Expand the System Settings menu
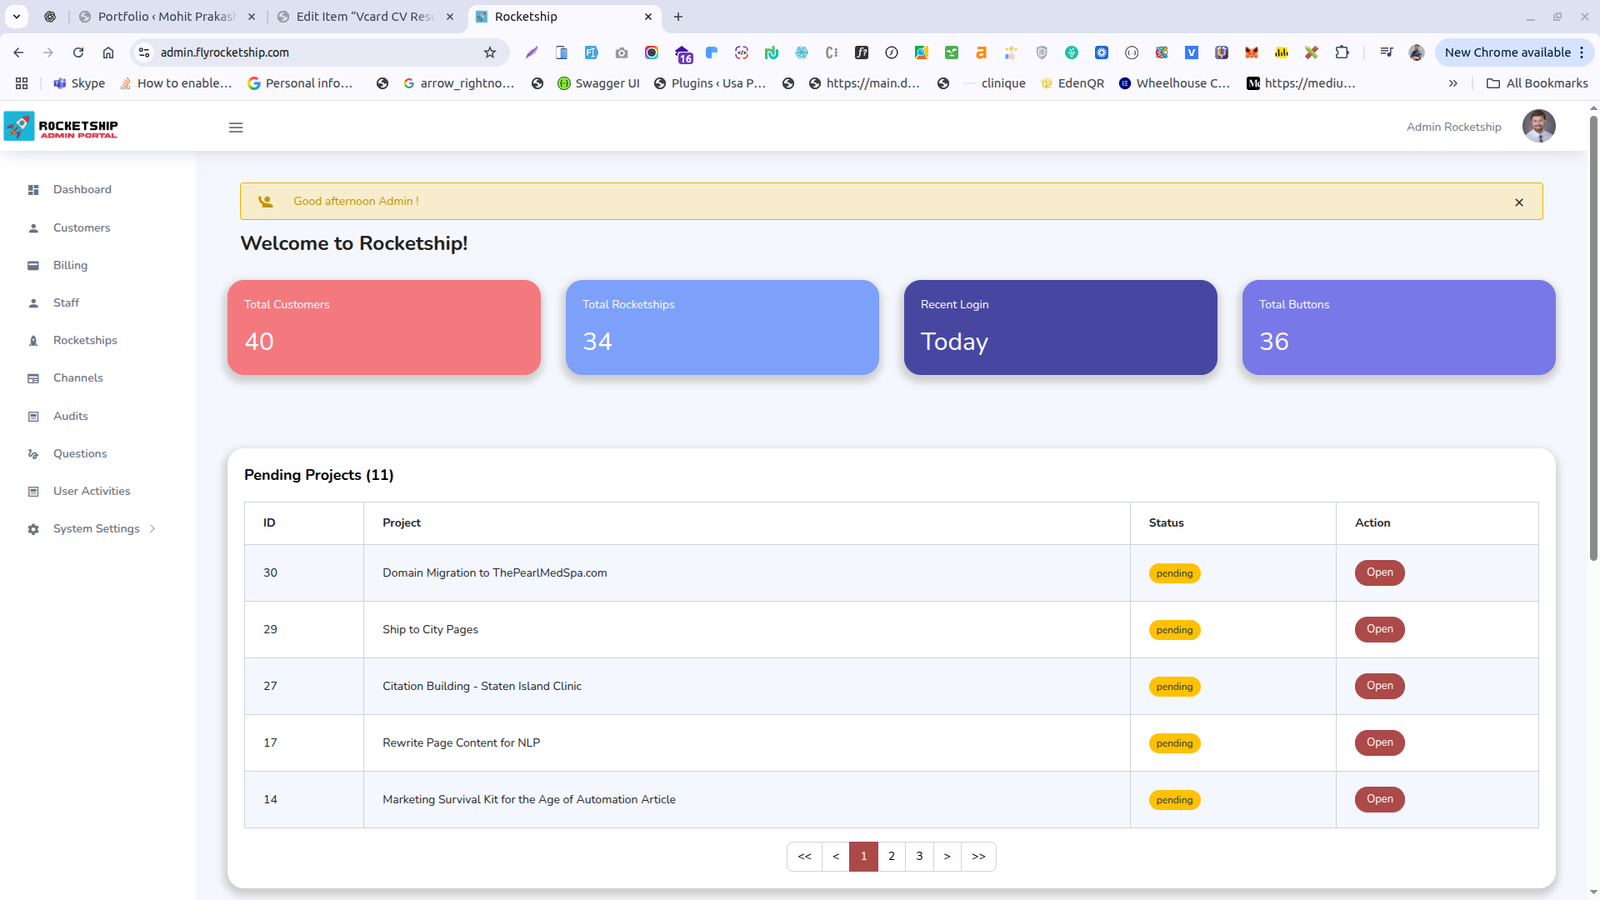This screenshot has width=1600, height=900. (x=96, y=528)
